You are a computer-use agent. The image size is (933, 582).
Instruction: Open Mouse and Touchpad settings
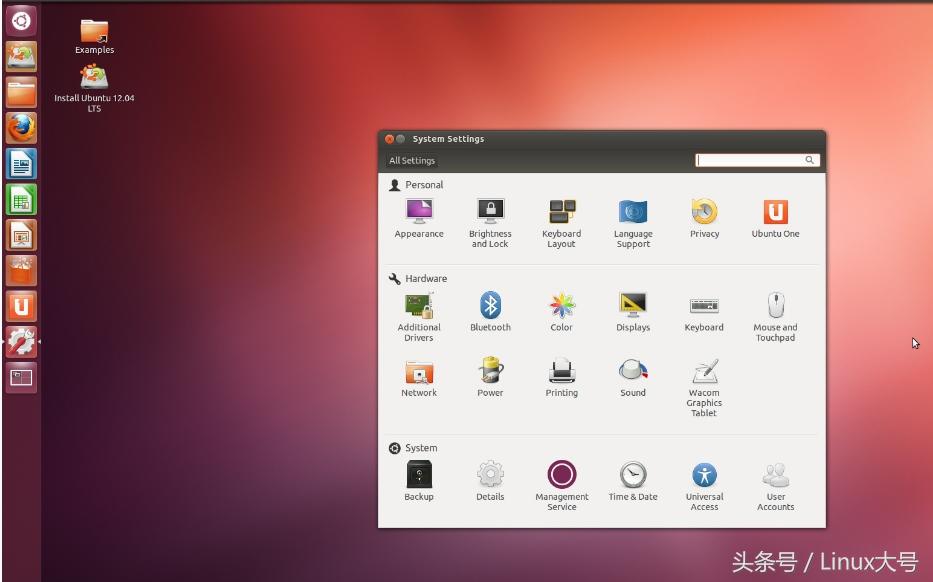pos(775,317)
